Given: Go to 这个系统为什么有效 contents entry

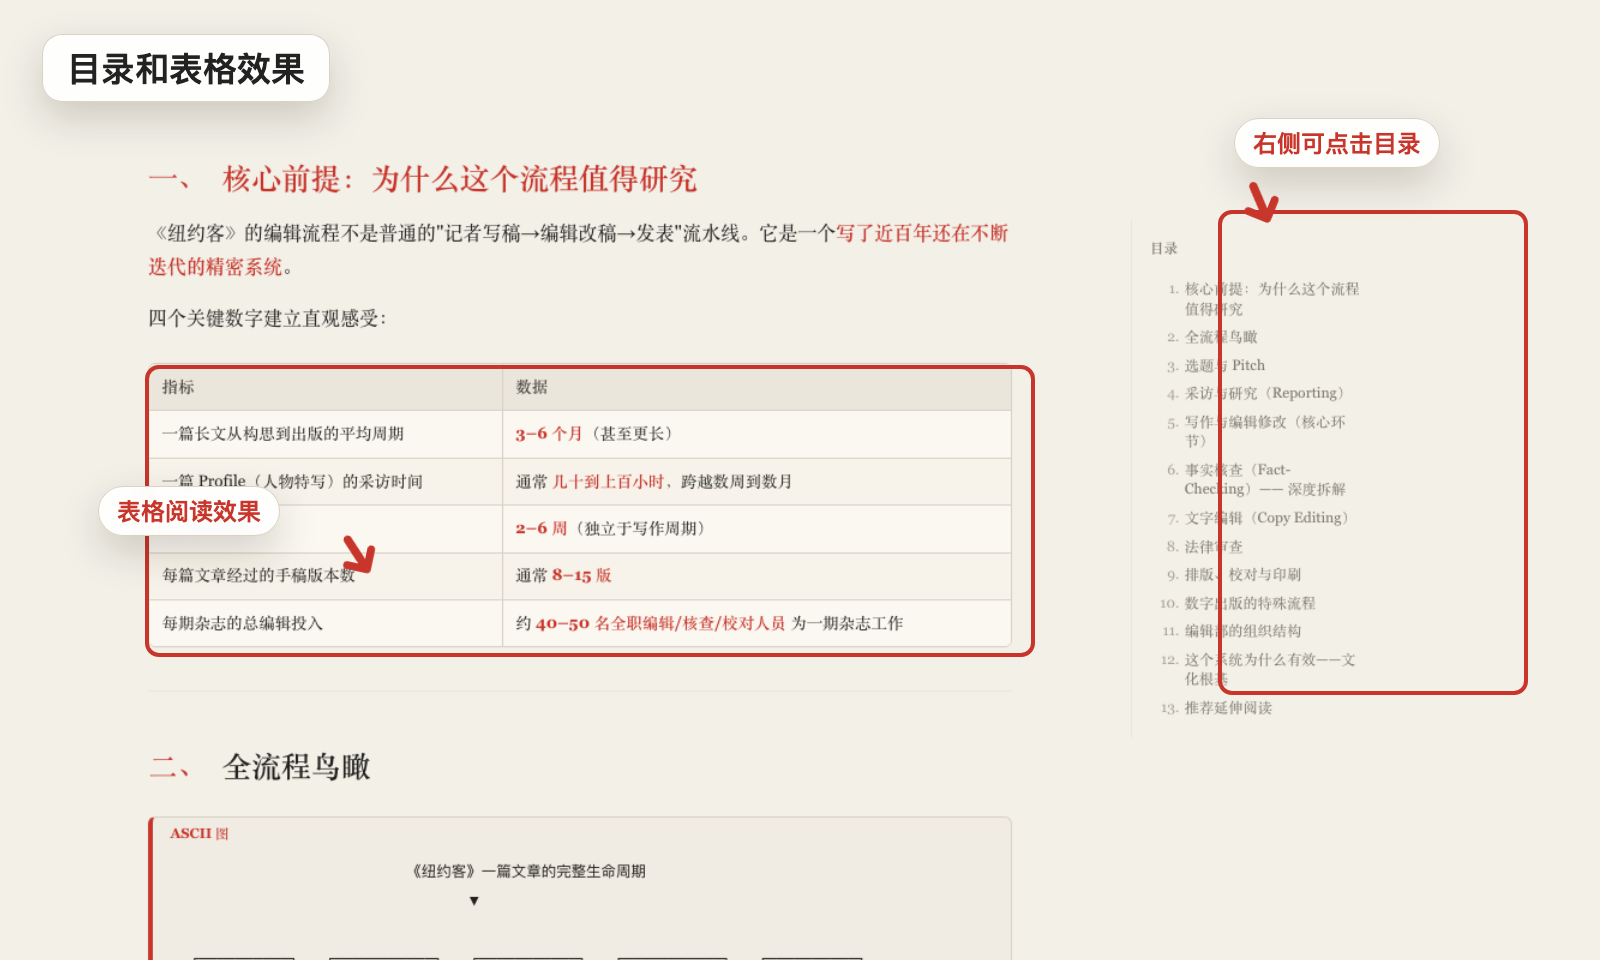Looking at the screenshot, I should pyautogui.click(x=1270, y=669).
